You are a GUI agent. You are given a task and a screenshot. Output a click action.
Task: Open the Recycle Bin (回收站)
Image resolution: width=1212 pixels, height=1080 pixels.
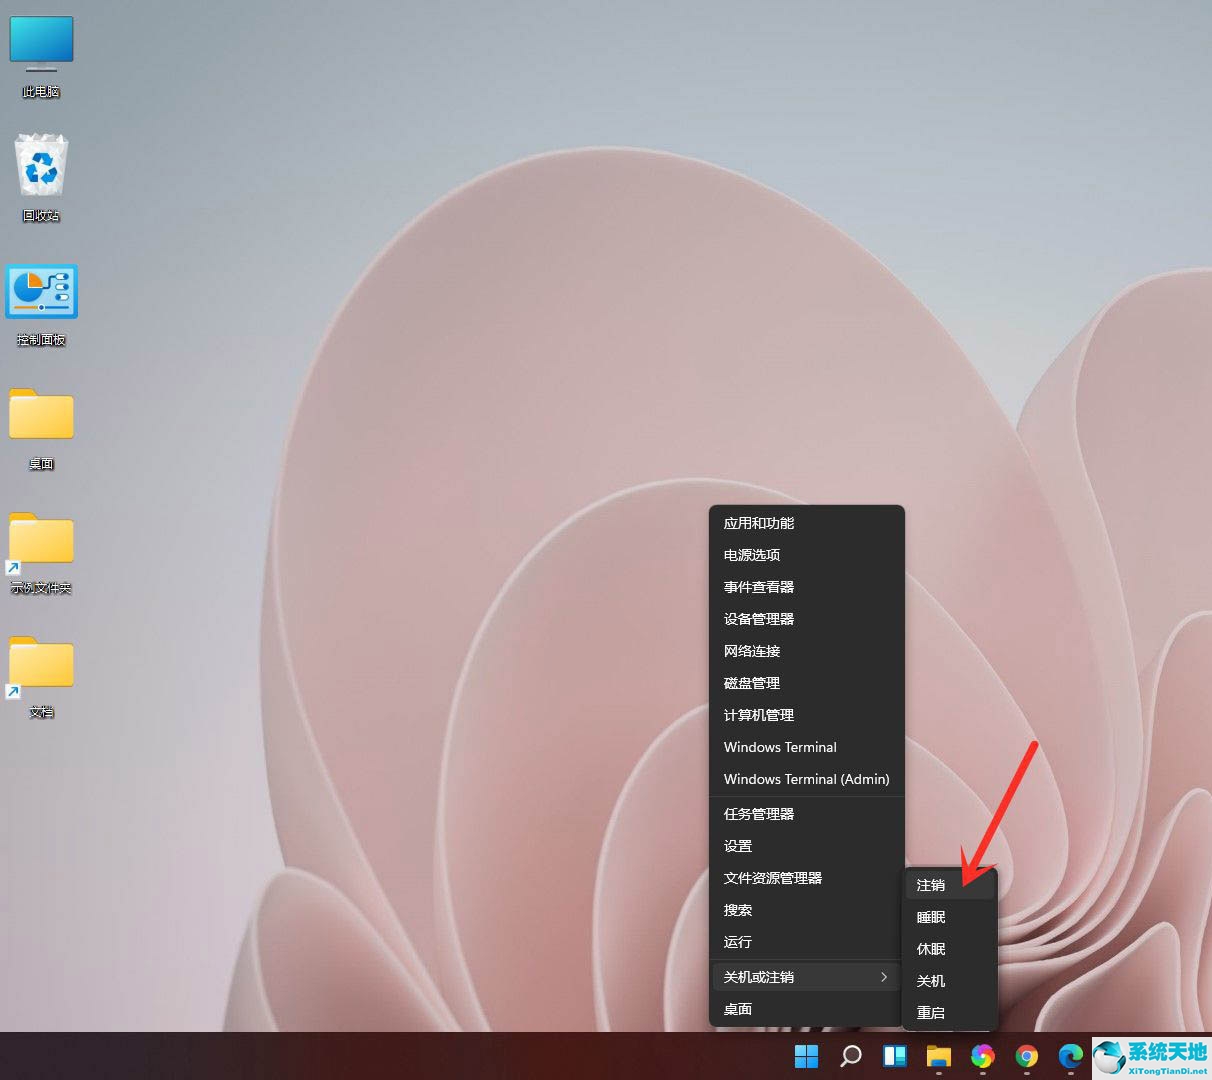41,170
